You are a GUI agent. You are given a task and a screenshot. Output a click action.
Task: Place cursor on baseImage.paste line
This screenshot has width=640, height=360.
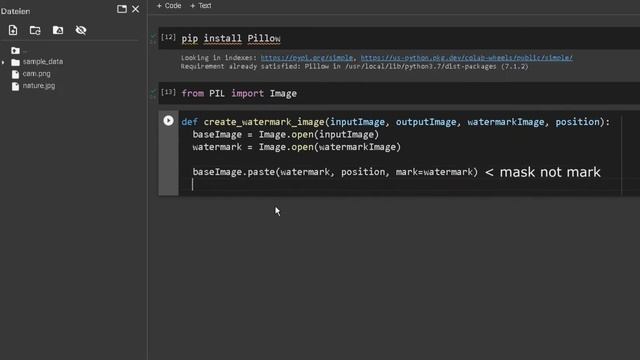pos(335,172)
